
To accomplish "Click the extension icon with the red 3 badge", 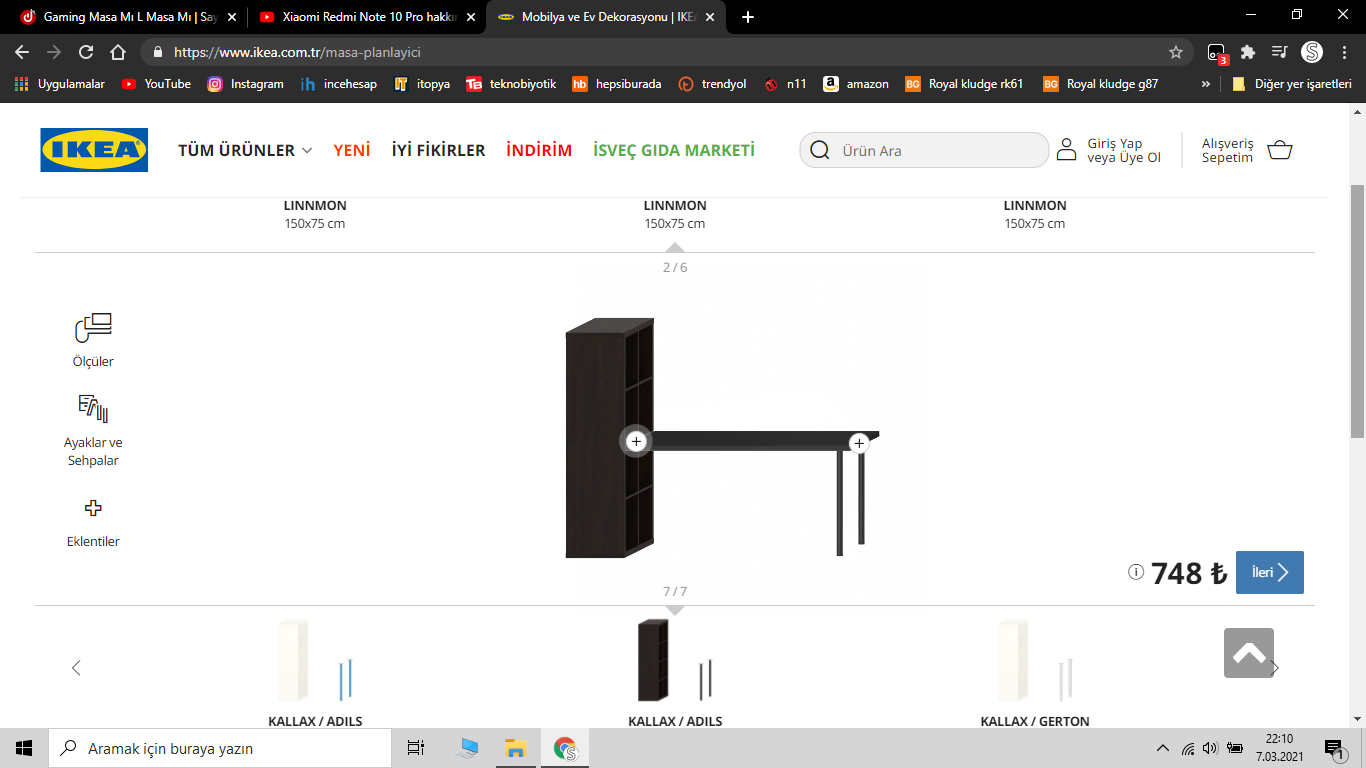I will tap(1217, 53).
